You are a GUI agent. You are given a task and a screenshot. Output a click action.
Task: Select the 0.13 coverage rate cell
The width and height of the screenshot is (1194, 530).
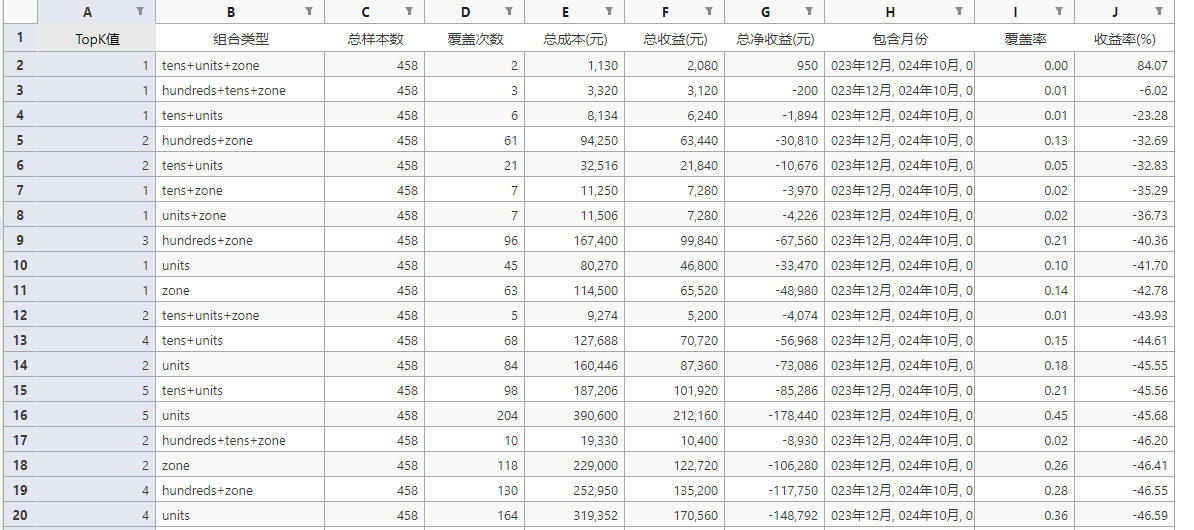coord(1025,141)
